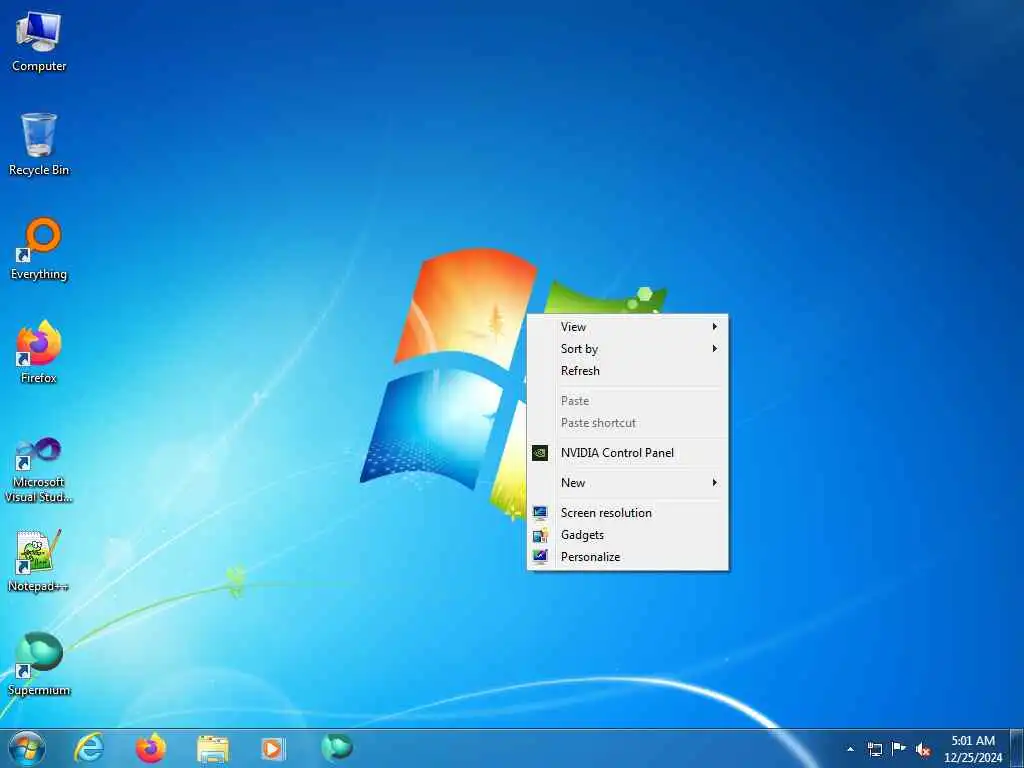Click the Screen resolution monitor icon
1024x768 pixels.
pos(540,513)
